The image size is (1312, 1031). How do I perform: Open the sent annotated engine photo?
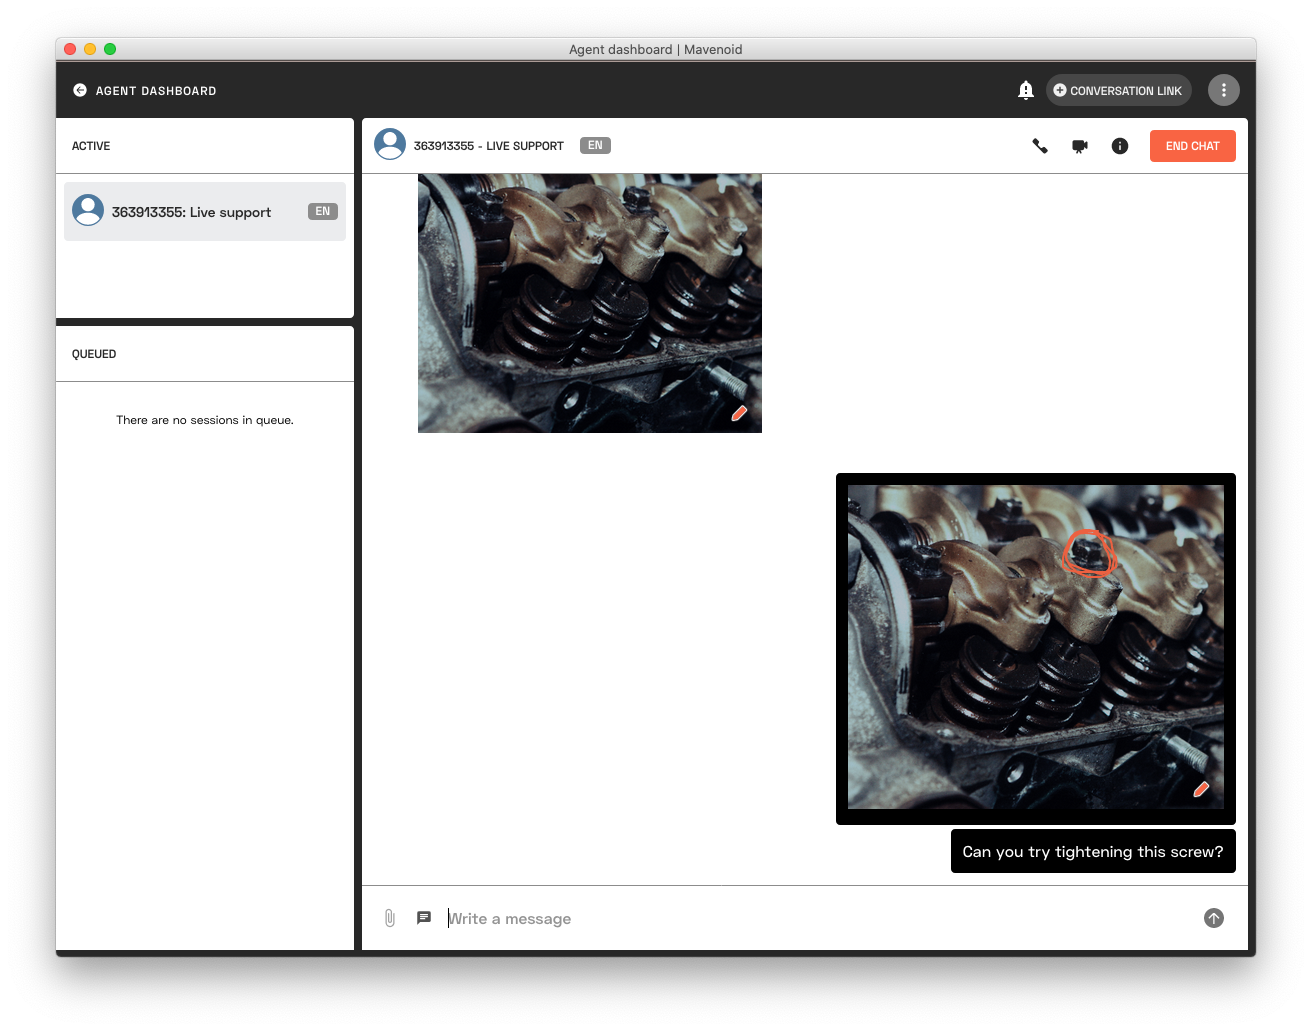pyautogui.click(x=1036, y=647)
